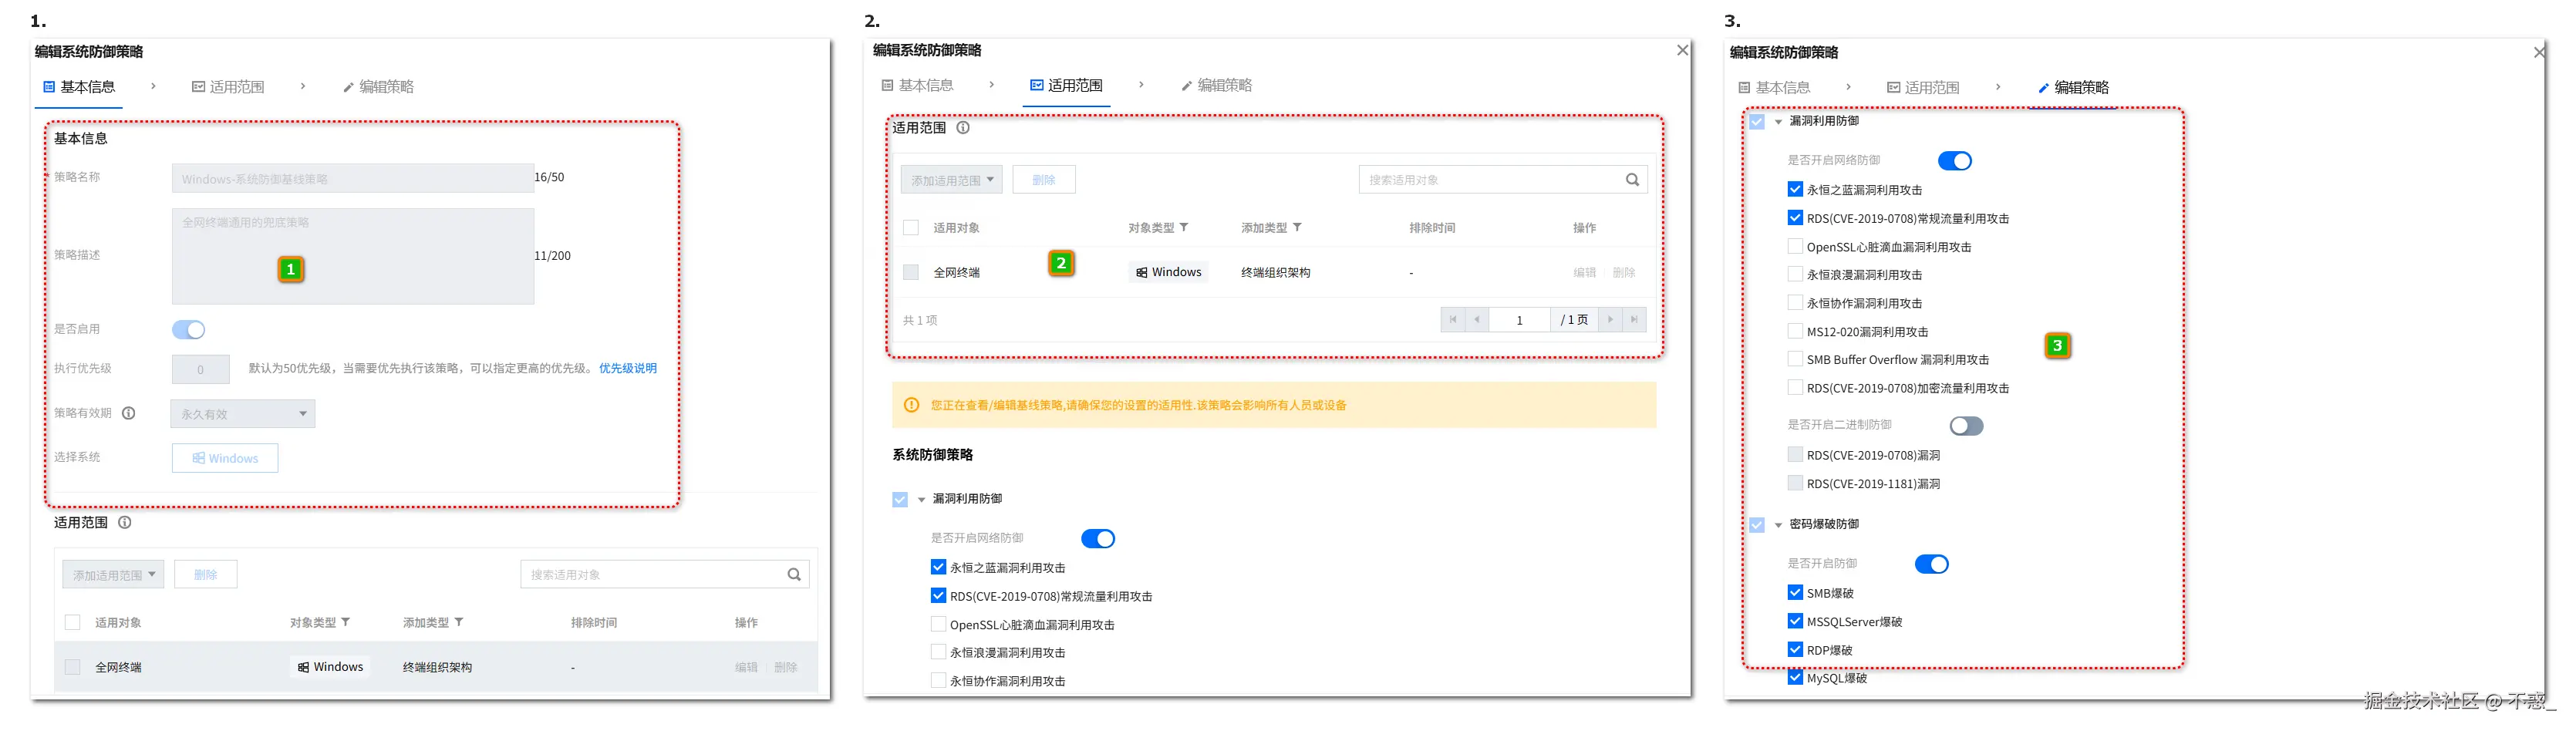This screenshot has height=731, width=2576.
Task: Collapse 漏洞利用防御 section in dialog 3
Action: 1779,122
